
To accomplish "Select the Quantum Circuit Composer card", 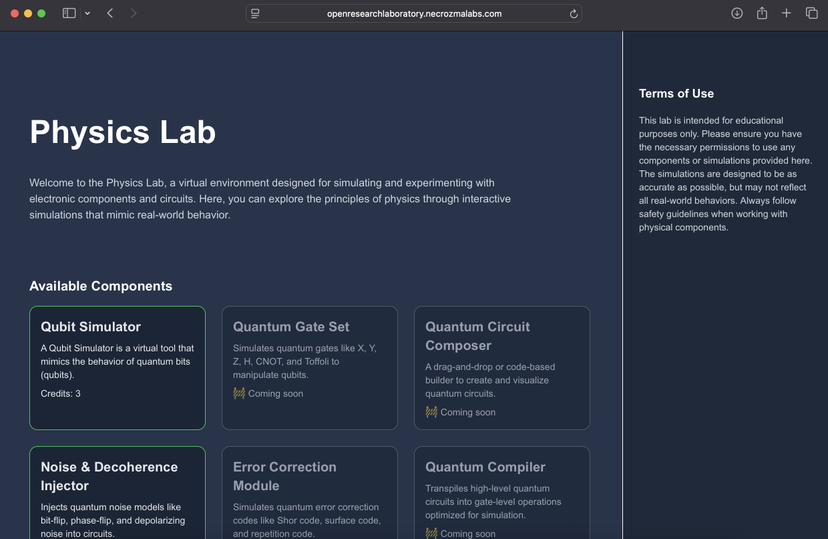I will pos(502,368).
